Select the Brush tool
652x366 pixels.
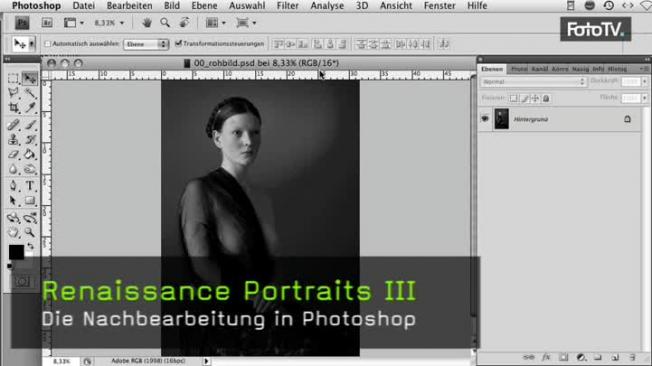point(30,124)
